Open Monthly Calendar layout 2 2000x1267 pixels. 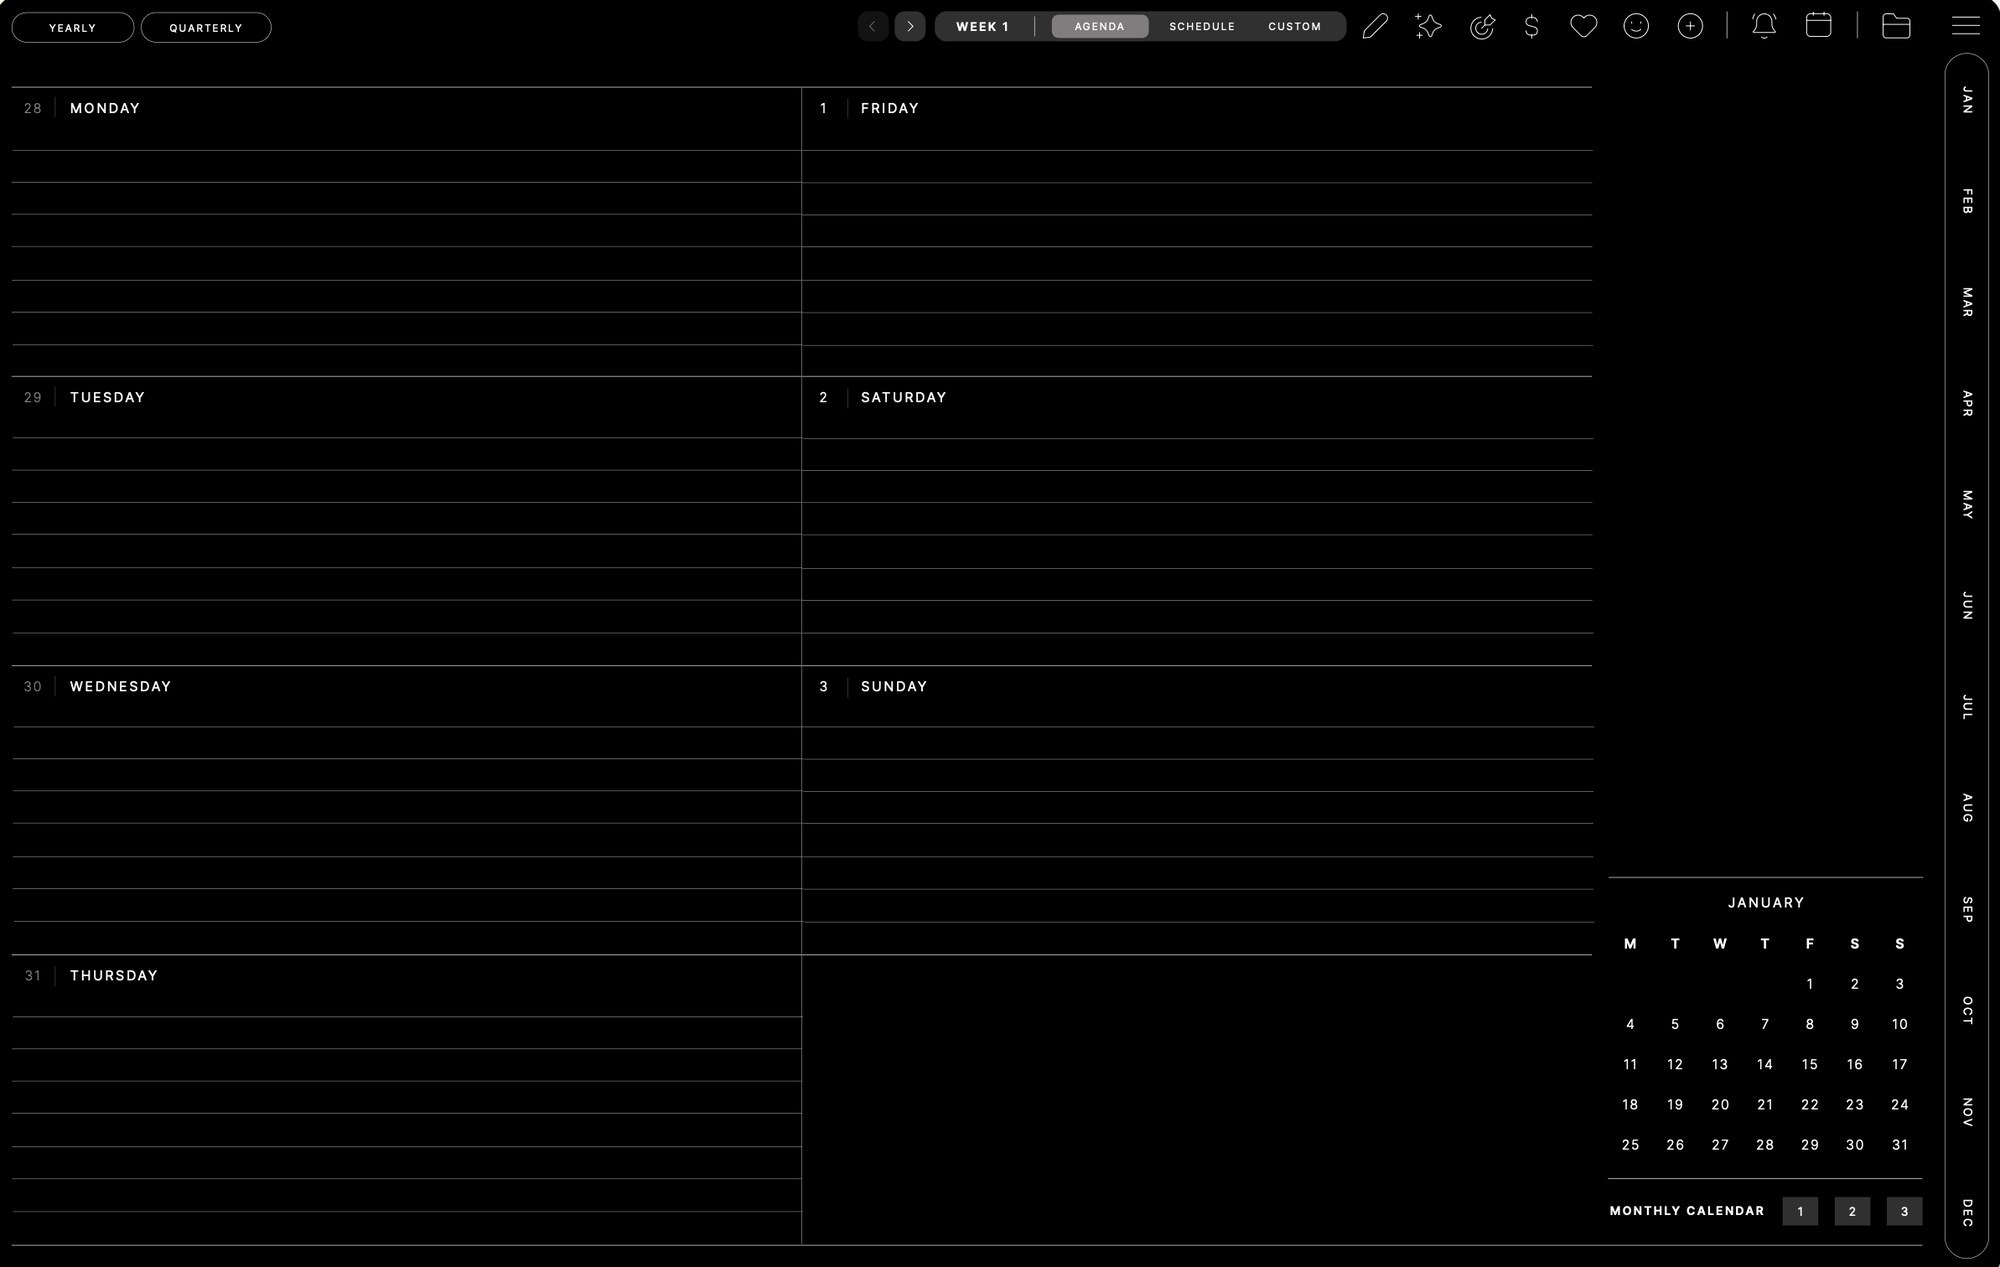(1852, 1211)
